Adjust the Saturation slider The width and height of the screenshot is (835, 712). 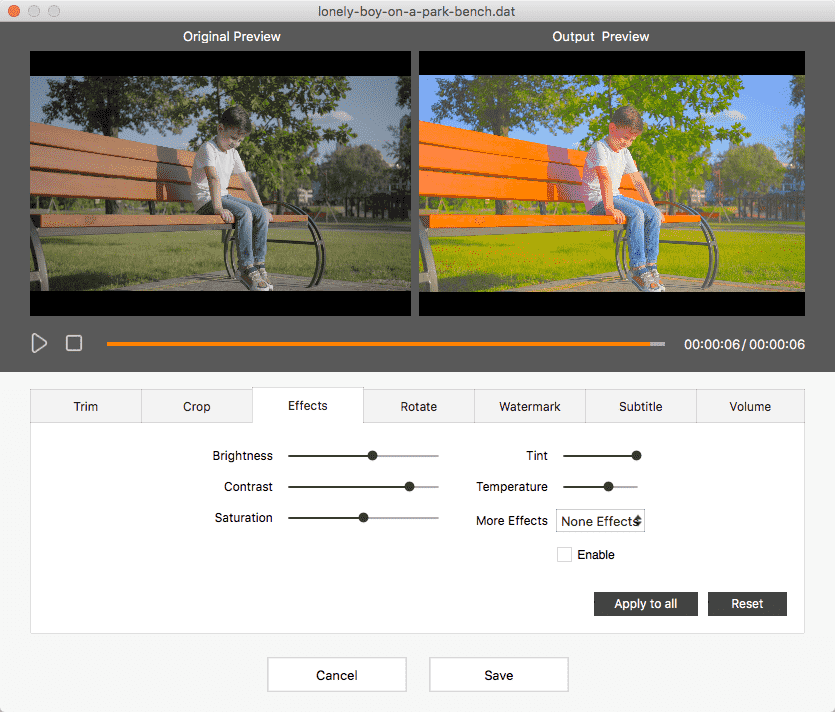pos(363,517)
